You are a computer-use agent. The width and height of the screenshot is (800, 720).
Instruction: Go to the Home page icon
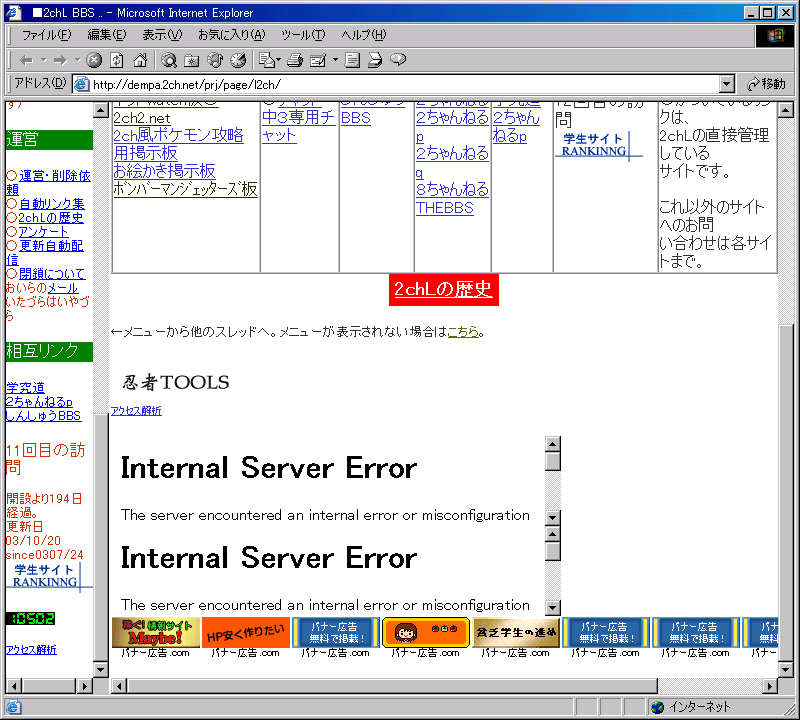(140, 60)
